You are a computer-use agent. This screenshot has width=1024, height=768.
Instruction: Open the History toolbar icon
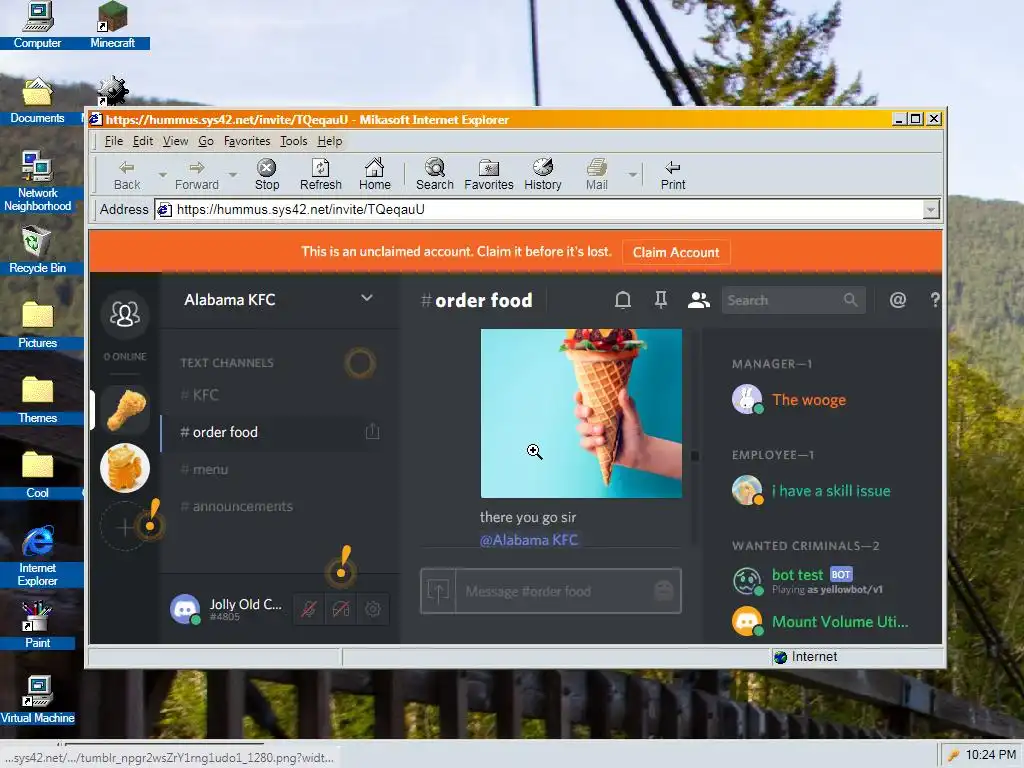click(x=543, y=175)
